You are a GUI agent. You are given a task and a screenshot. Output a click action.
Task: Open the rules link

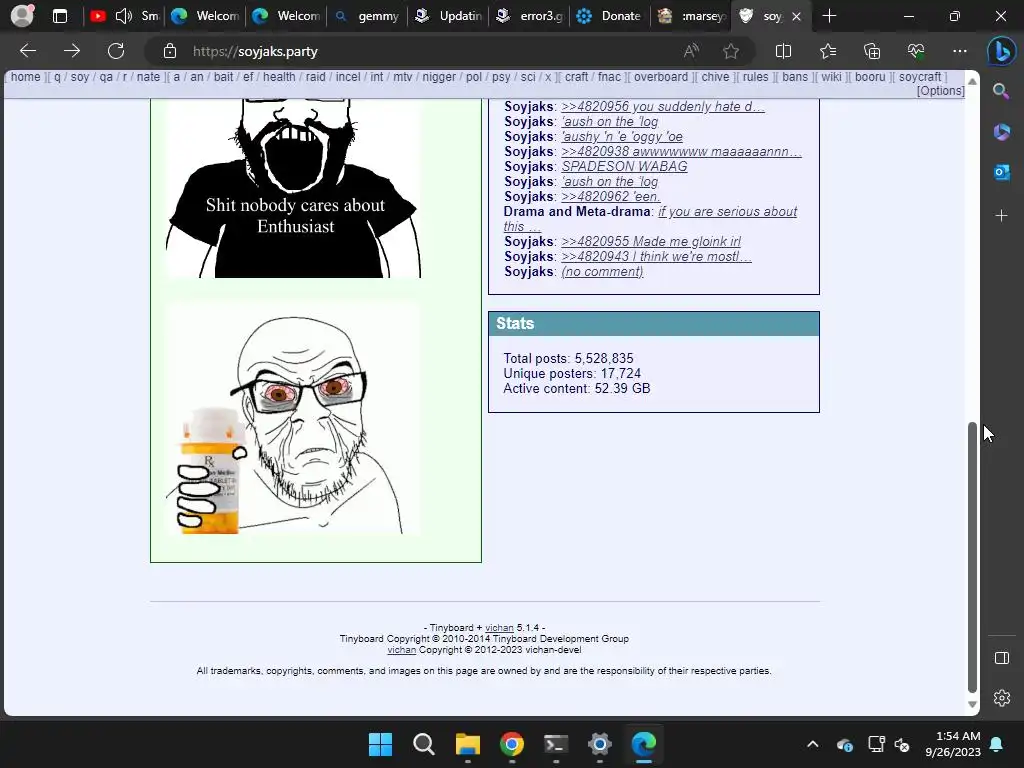point(756,77)
